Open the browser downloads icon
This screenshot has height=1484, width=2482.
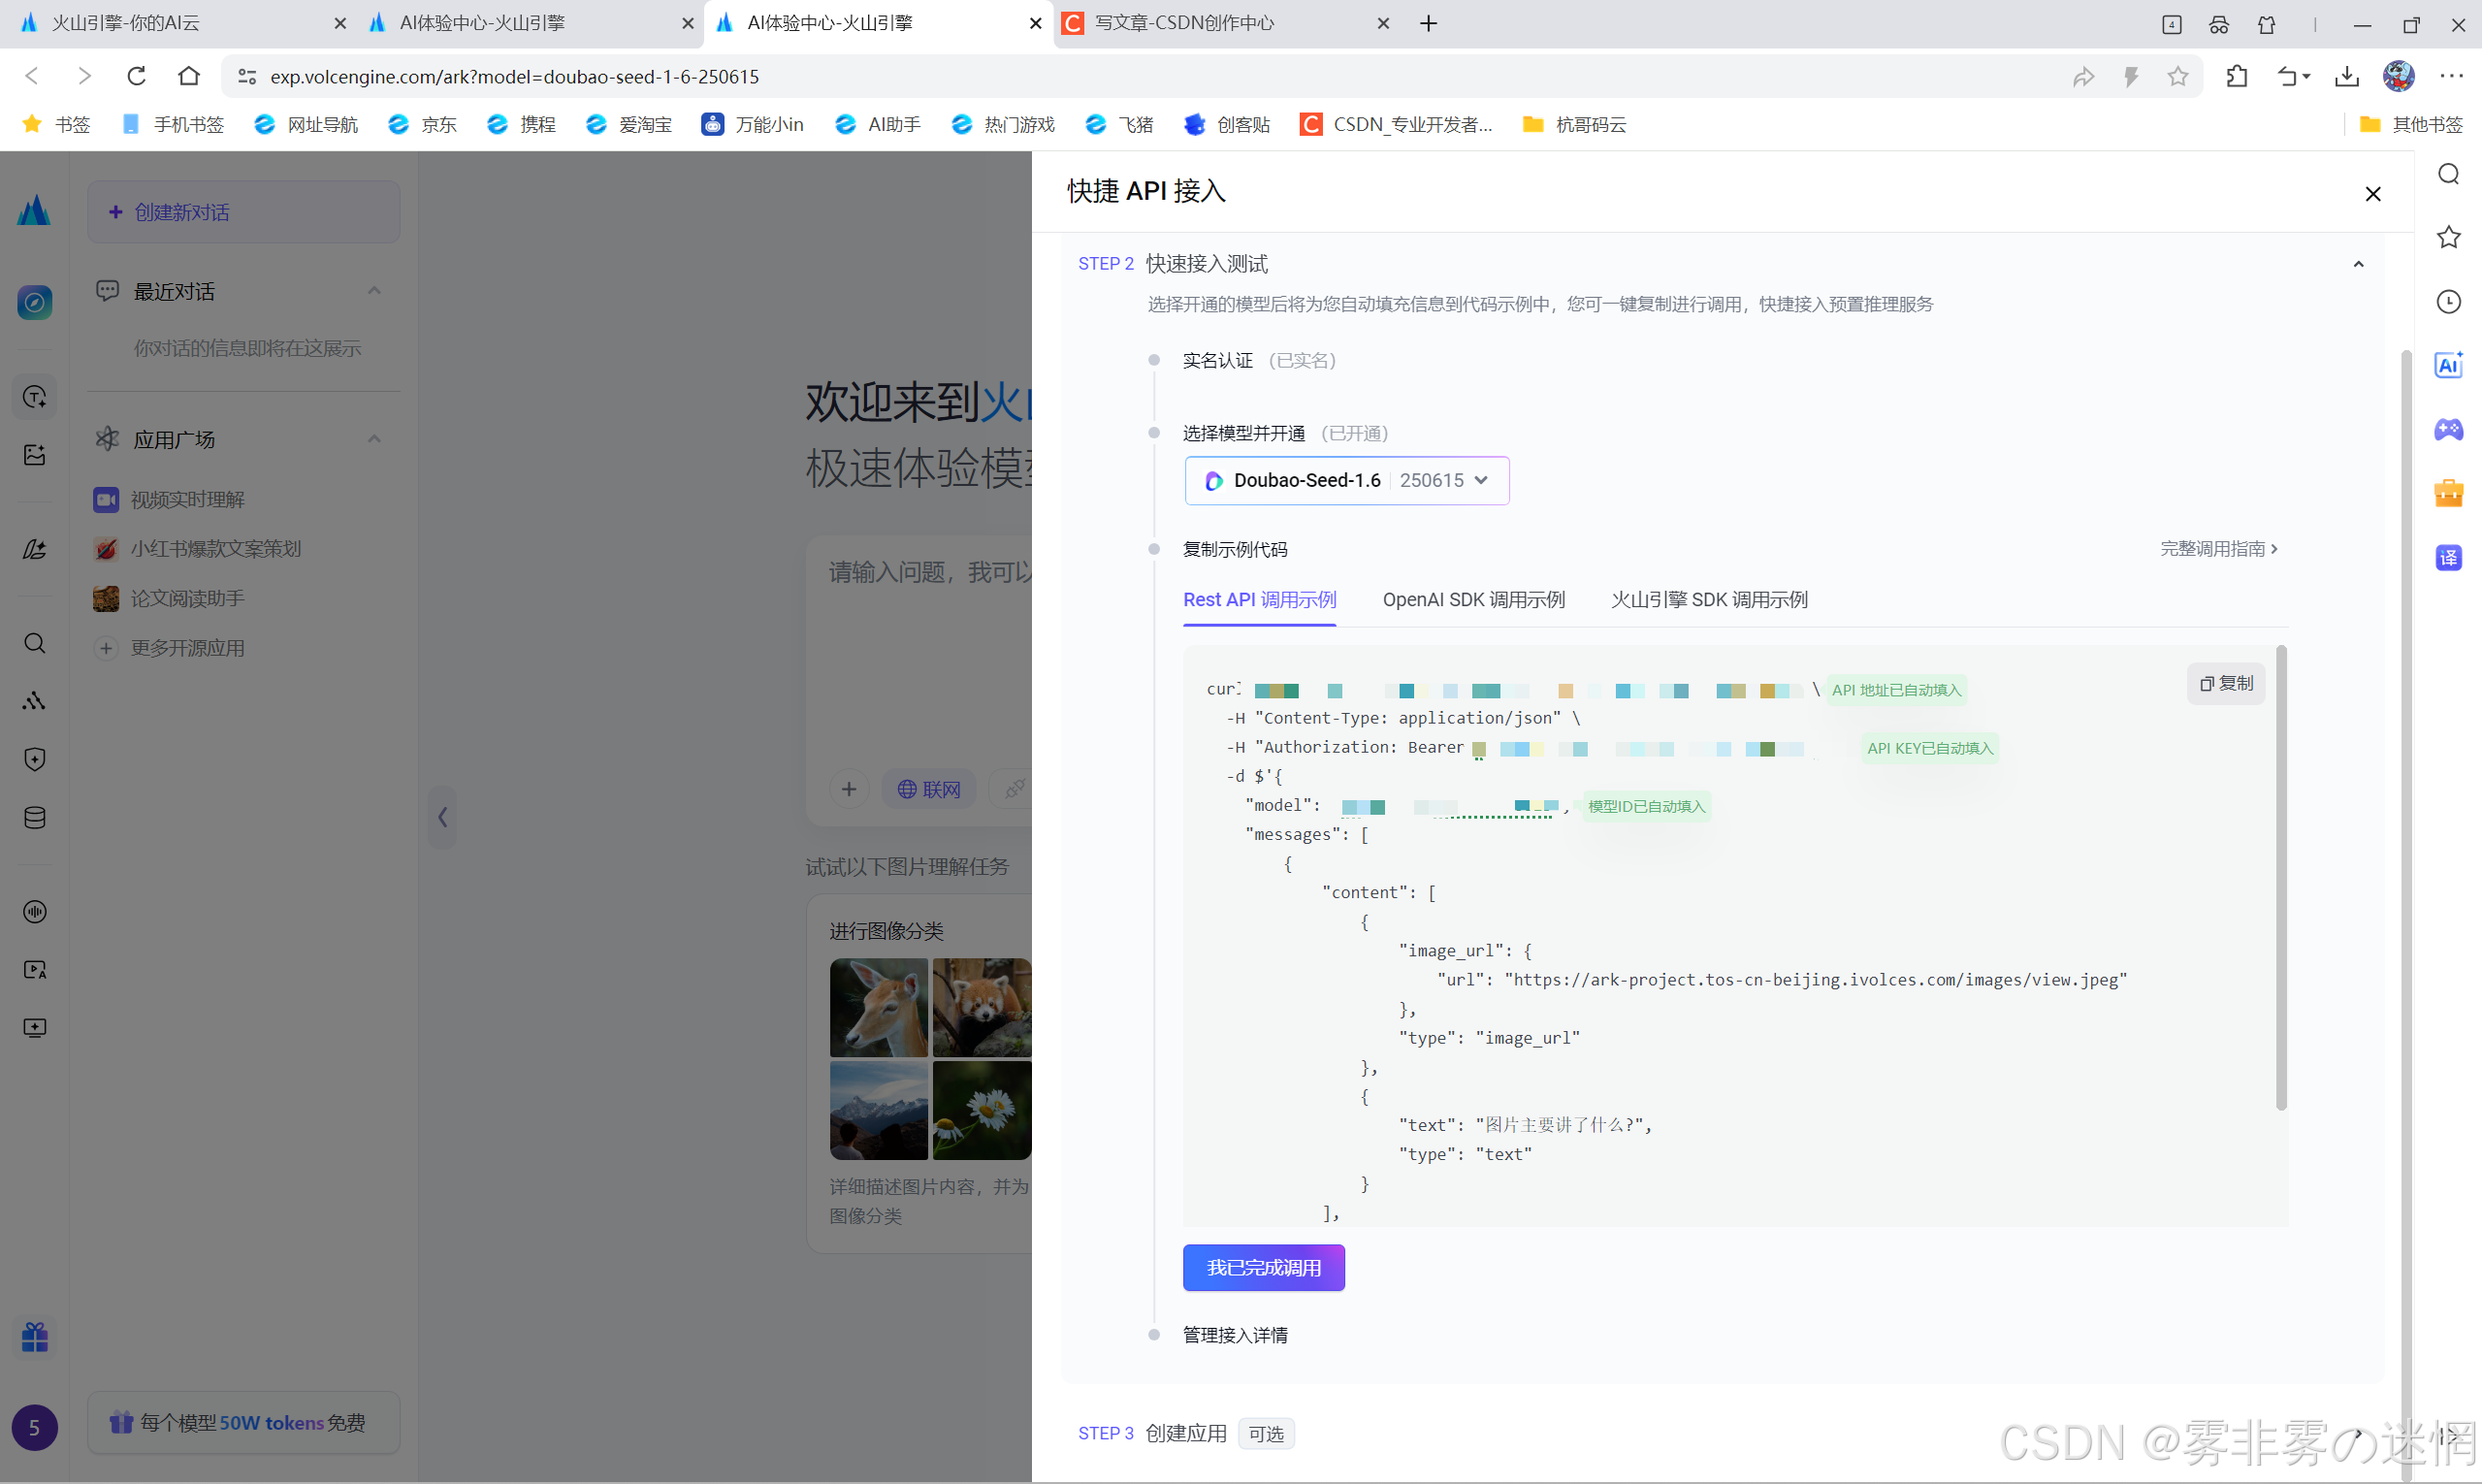tap(2346, 77)
